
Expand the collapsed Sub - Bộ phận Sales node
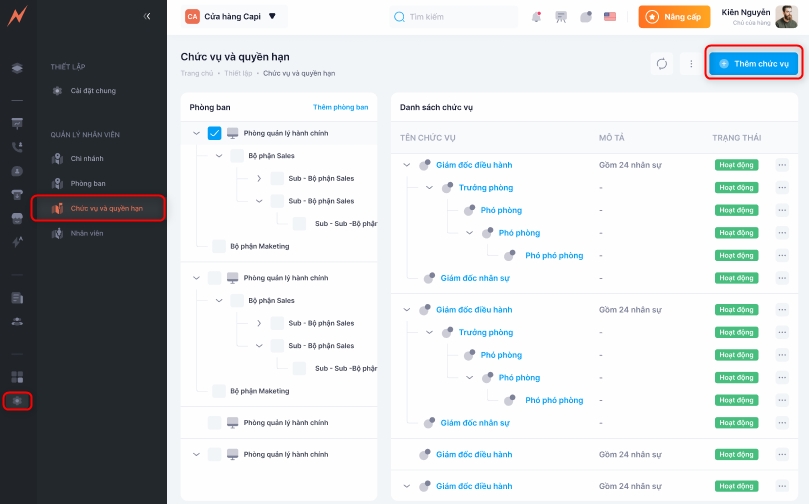tap(259, 178)
